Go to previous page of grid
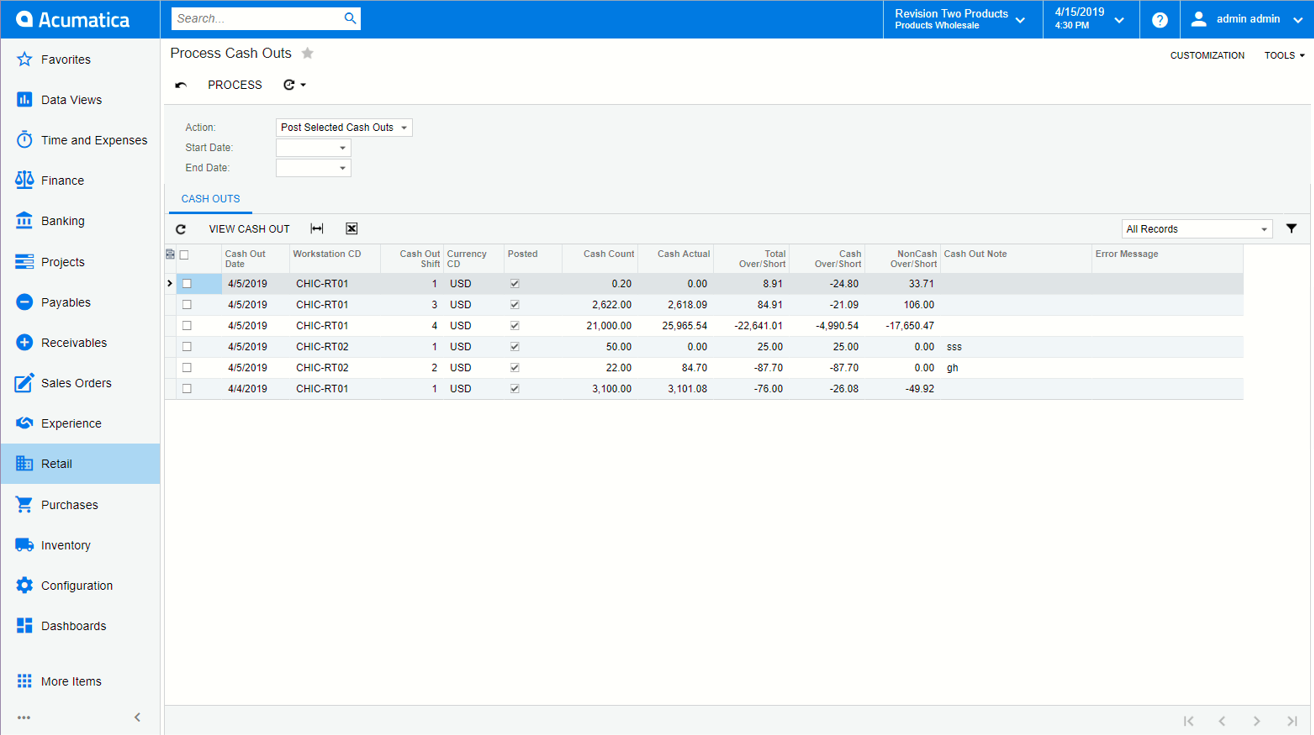Image resolution: width=1314 pixels, height=735 pixels. click(1222, 720)
